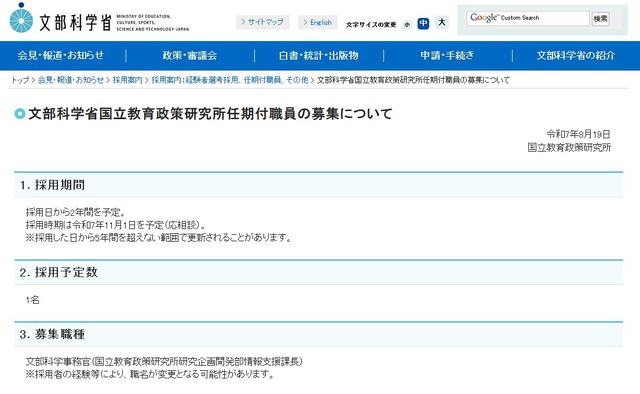This screenshot has height=394, width=640.
Task: Open breadcrumb 採用案内:経験者選考採用、任期付職員、その他
Action: (230, 80)
